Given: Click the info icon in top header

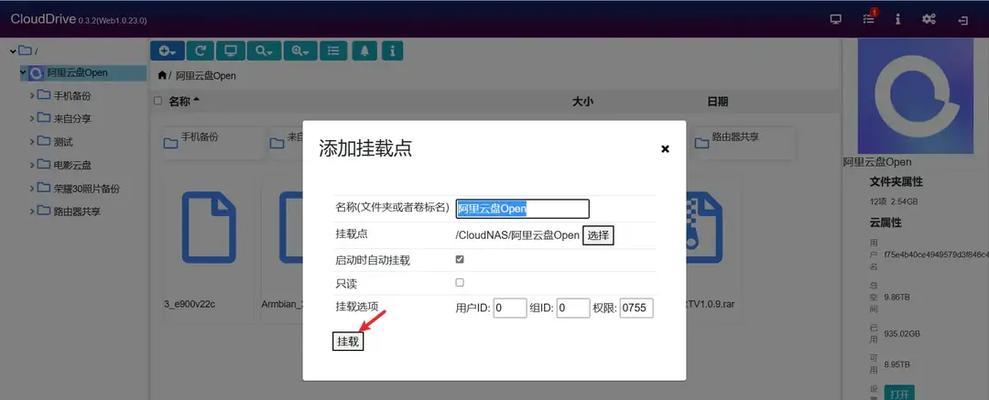Looking at the screenshot, I should click(898, 20).
